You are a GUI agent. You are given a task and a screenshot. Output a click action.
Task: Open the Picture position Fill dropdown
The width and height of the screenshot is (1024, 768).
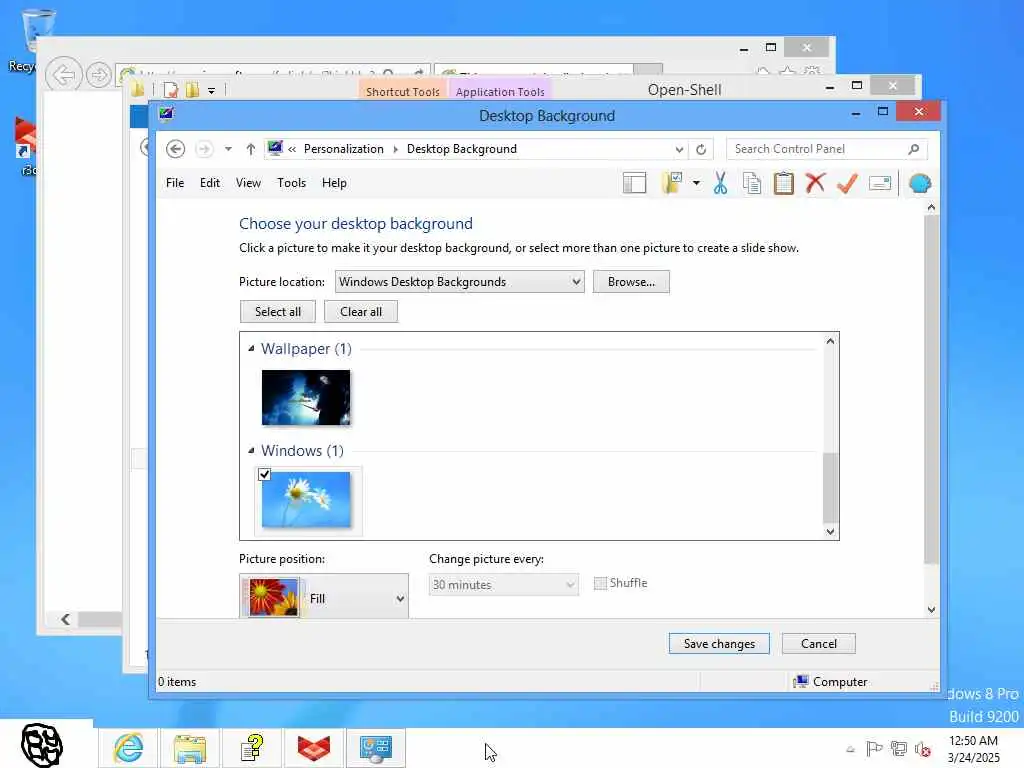pyautogui.click(x=324, y=598)
